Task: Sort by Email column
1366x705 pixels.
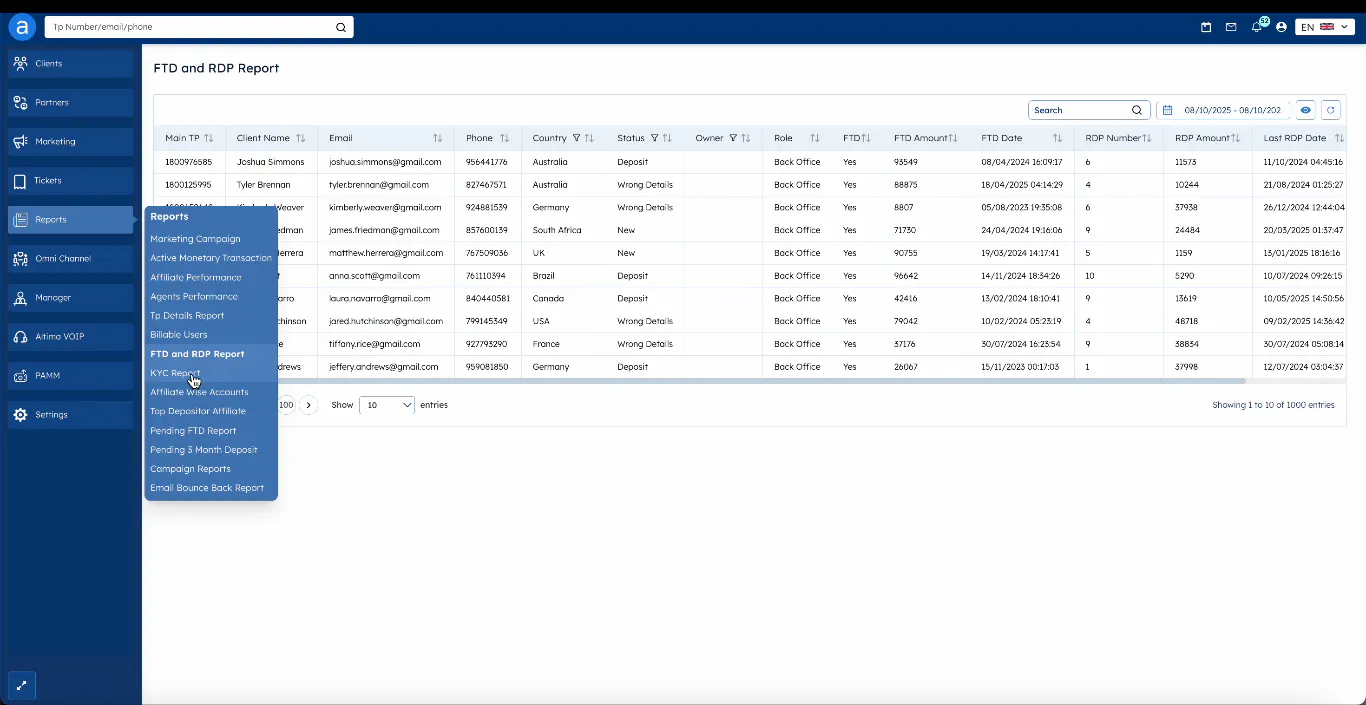Action: (437, 138)
